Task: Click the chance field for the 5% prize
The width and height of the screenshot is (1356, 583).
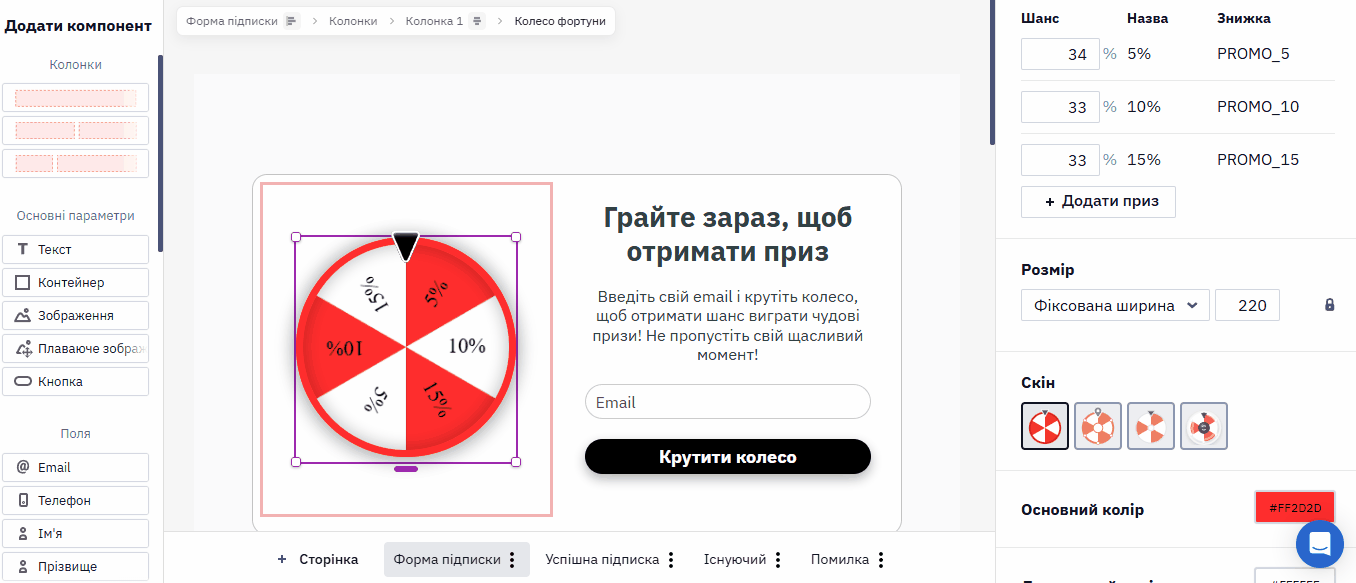Action: [x=1060, y=54]
